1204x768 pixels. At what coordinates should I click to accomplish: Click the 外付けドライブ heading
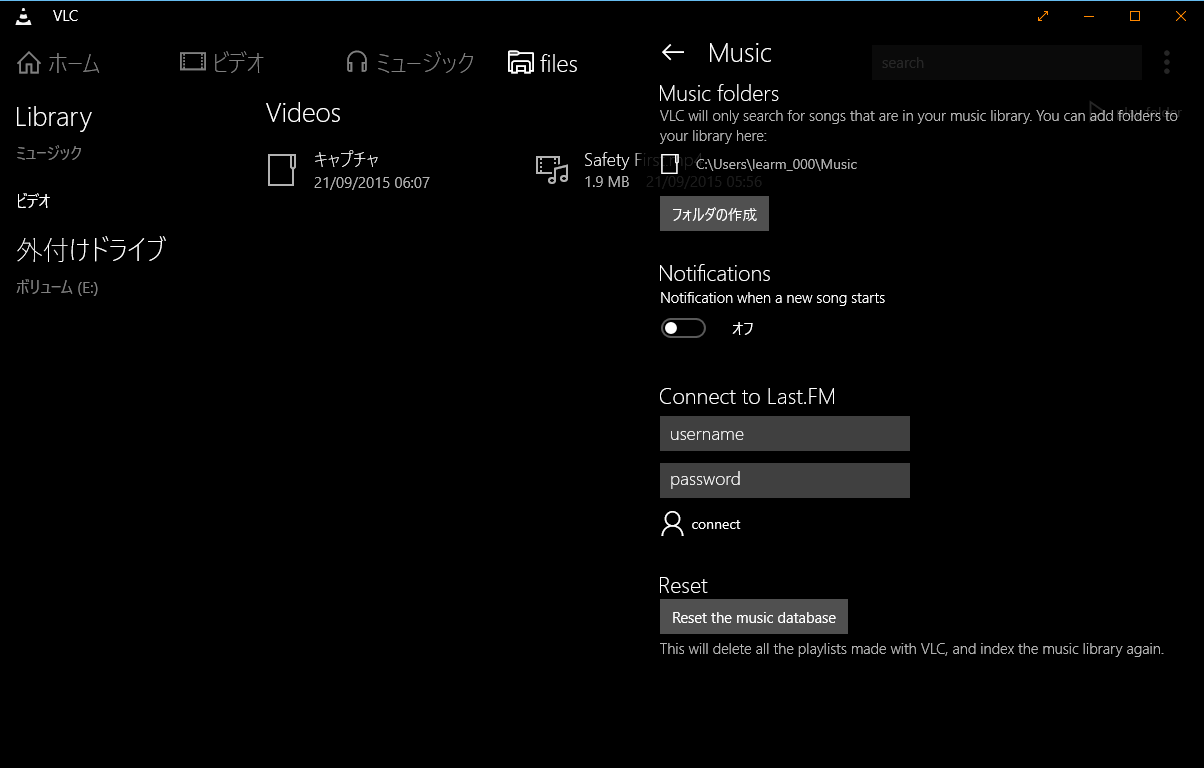91,249
